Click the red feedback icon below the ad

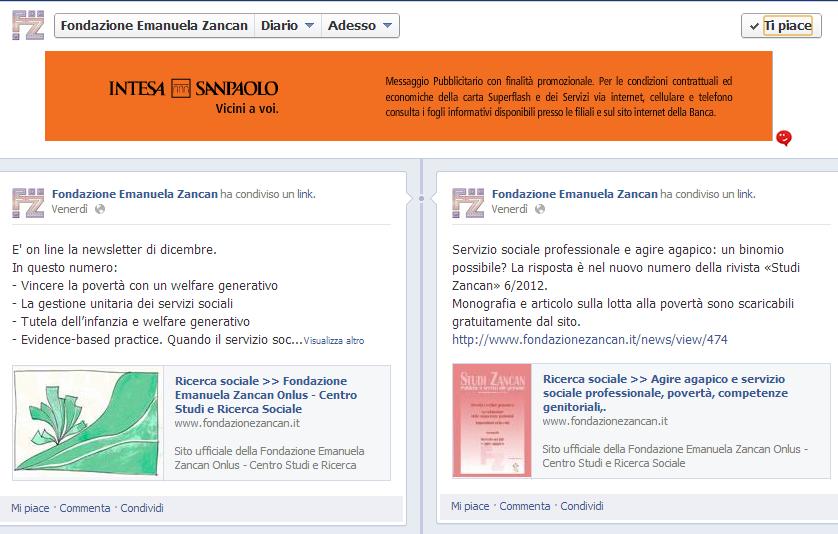784,138
